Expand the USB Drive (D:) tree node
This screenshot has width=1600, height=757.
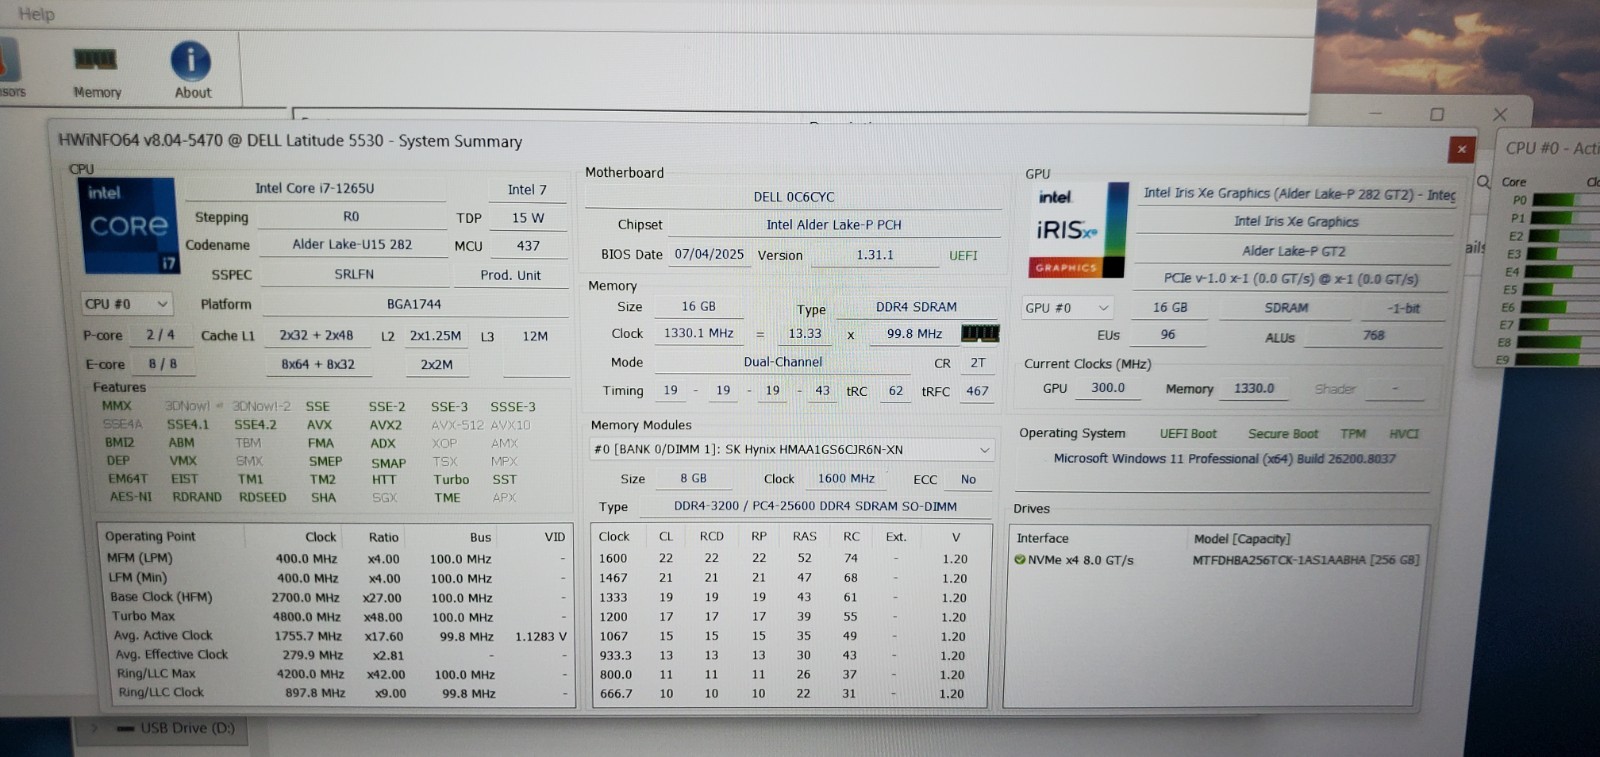(x=96, y=728)
